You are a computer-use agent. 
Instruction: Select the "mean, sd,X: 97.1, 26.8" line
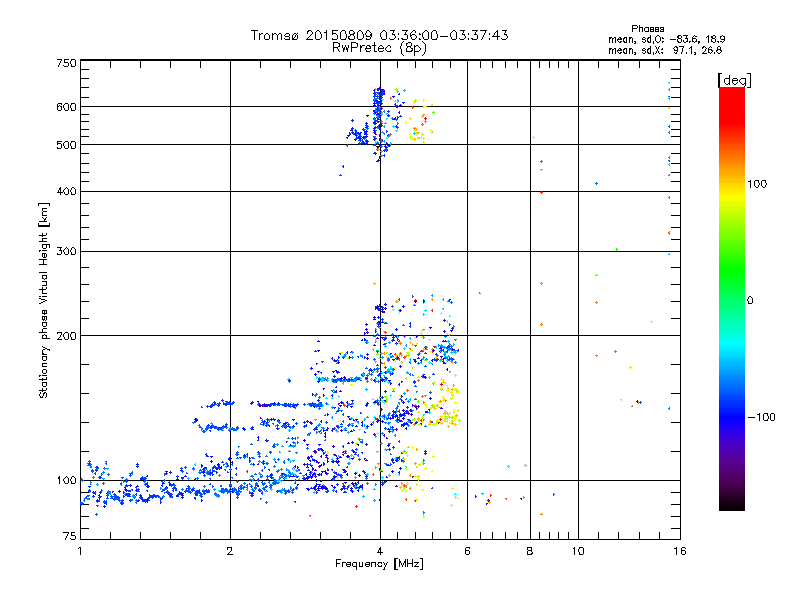(665, 50)
